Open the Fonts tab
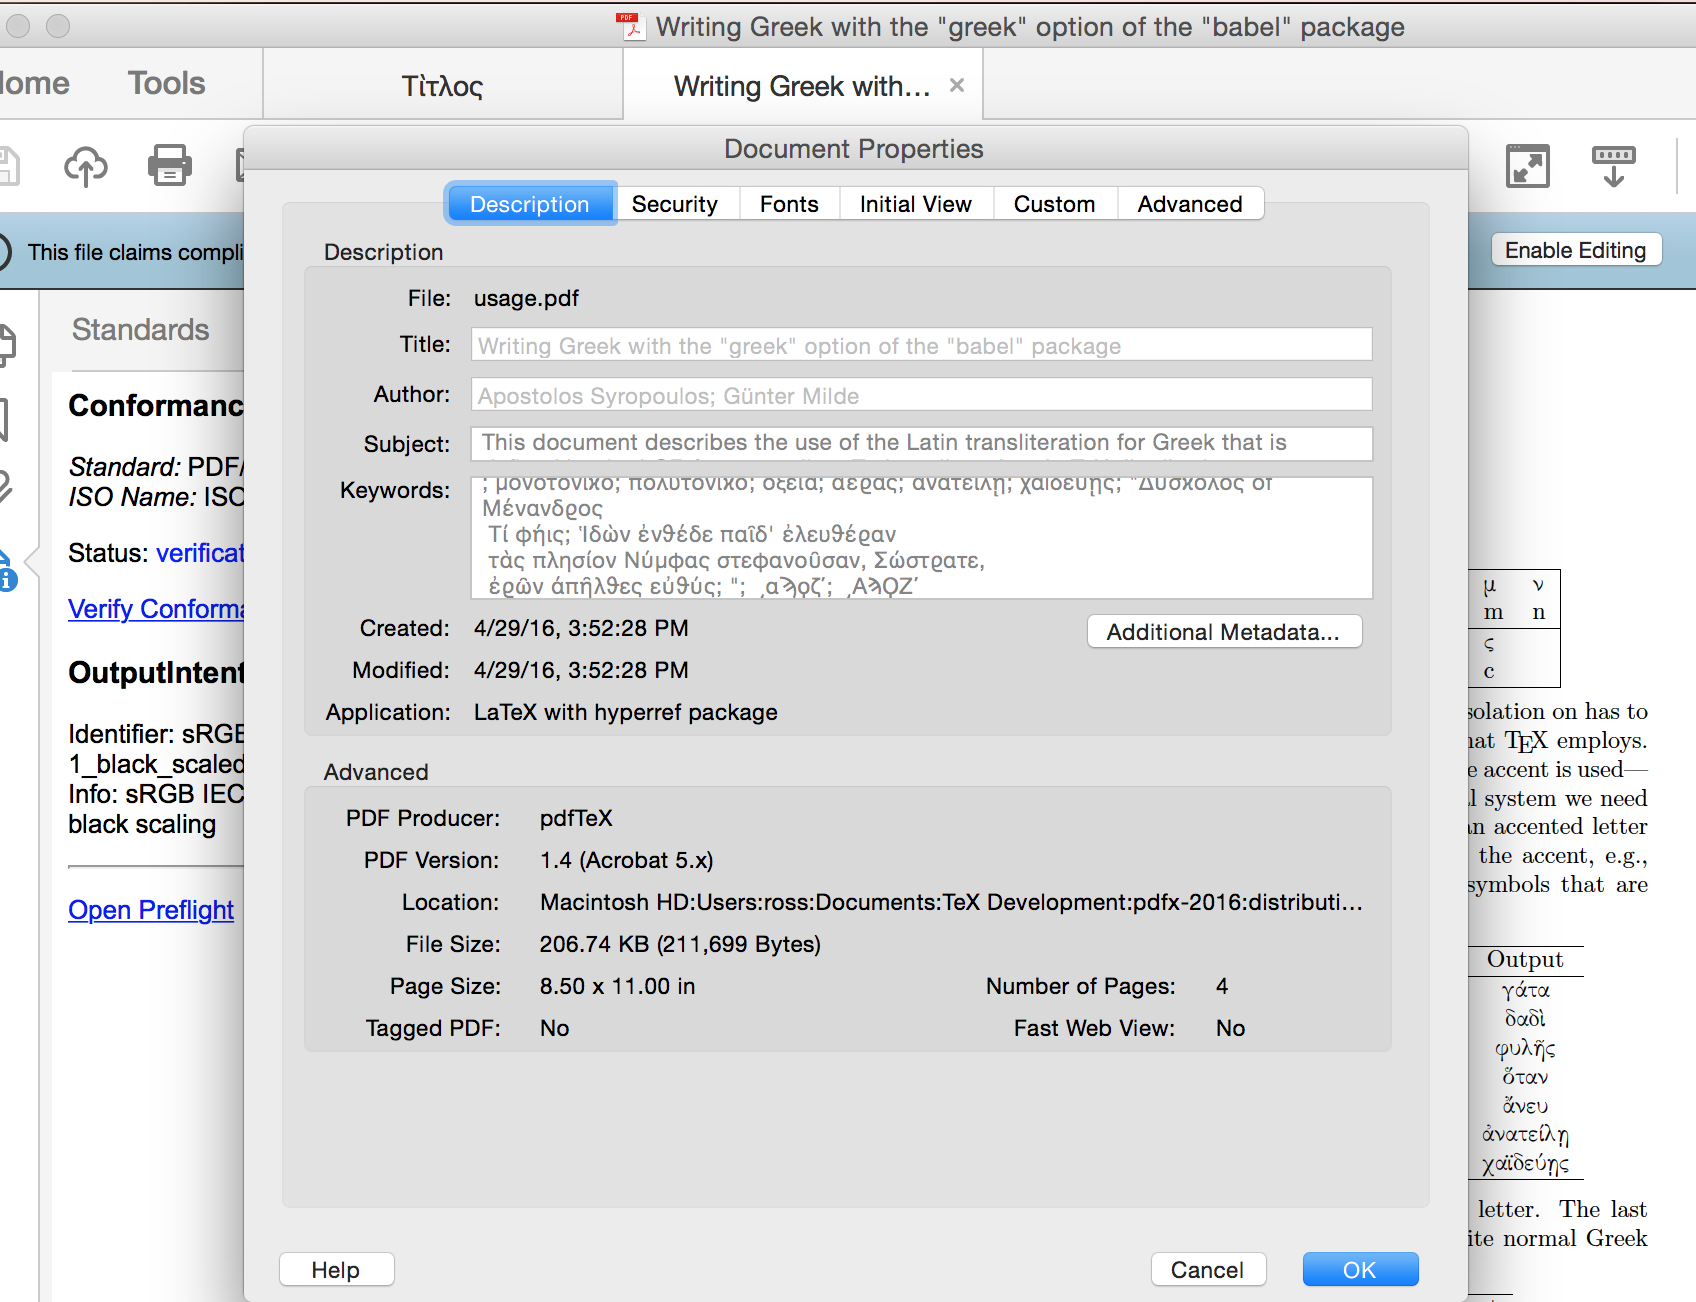 pos(788,204)
